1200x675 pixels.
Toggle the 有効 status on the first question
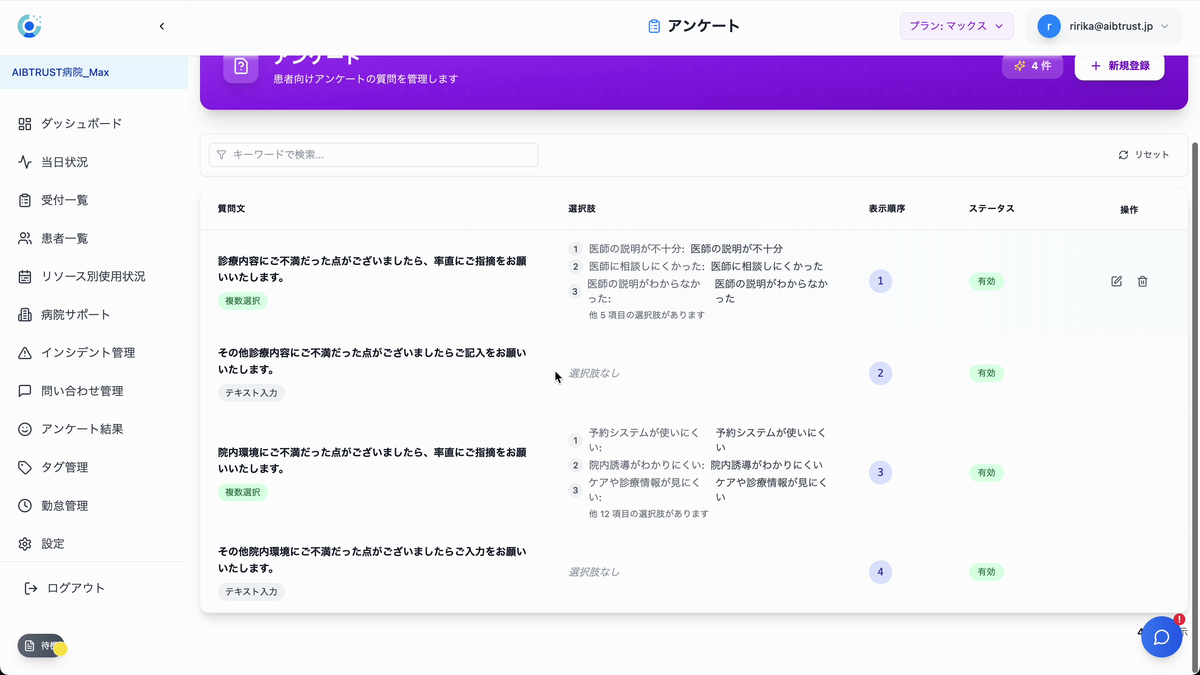coord(986,281)
